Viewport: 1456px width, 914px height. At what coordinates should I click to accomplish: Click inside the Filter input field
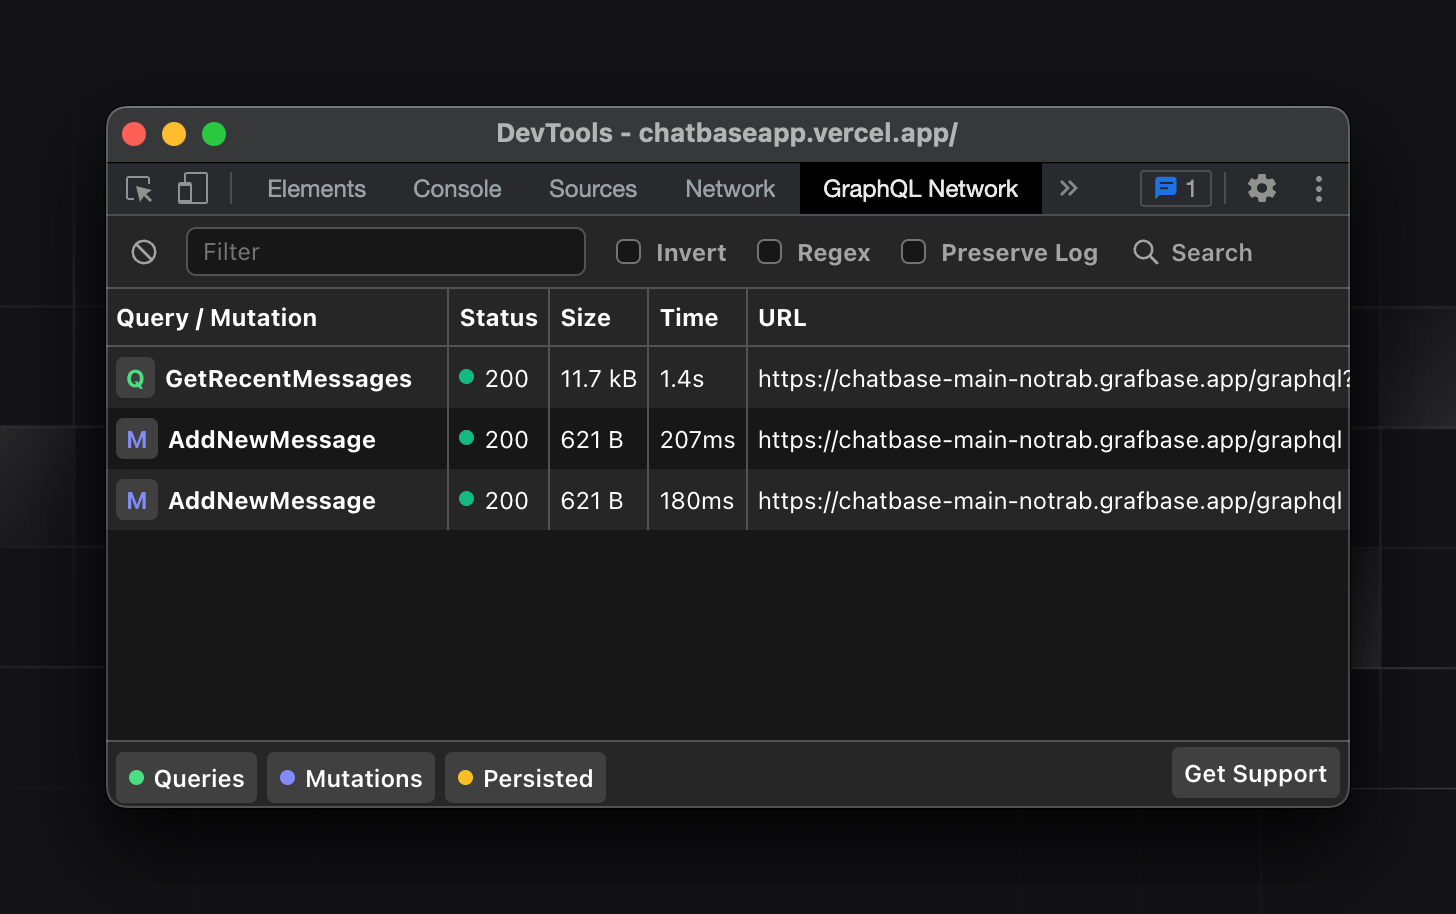point(386,252)
